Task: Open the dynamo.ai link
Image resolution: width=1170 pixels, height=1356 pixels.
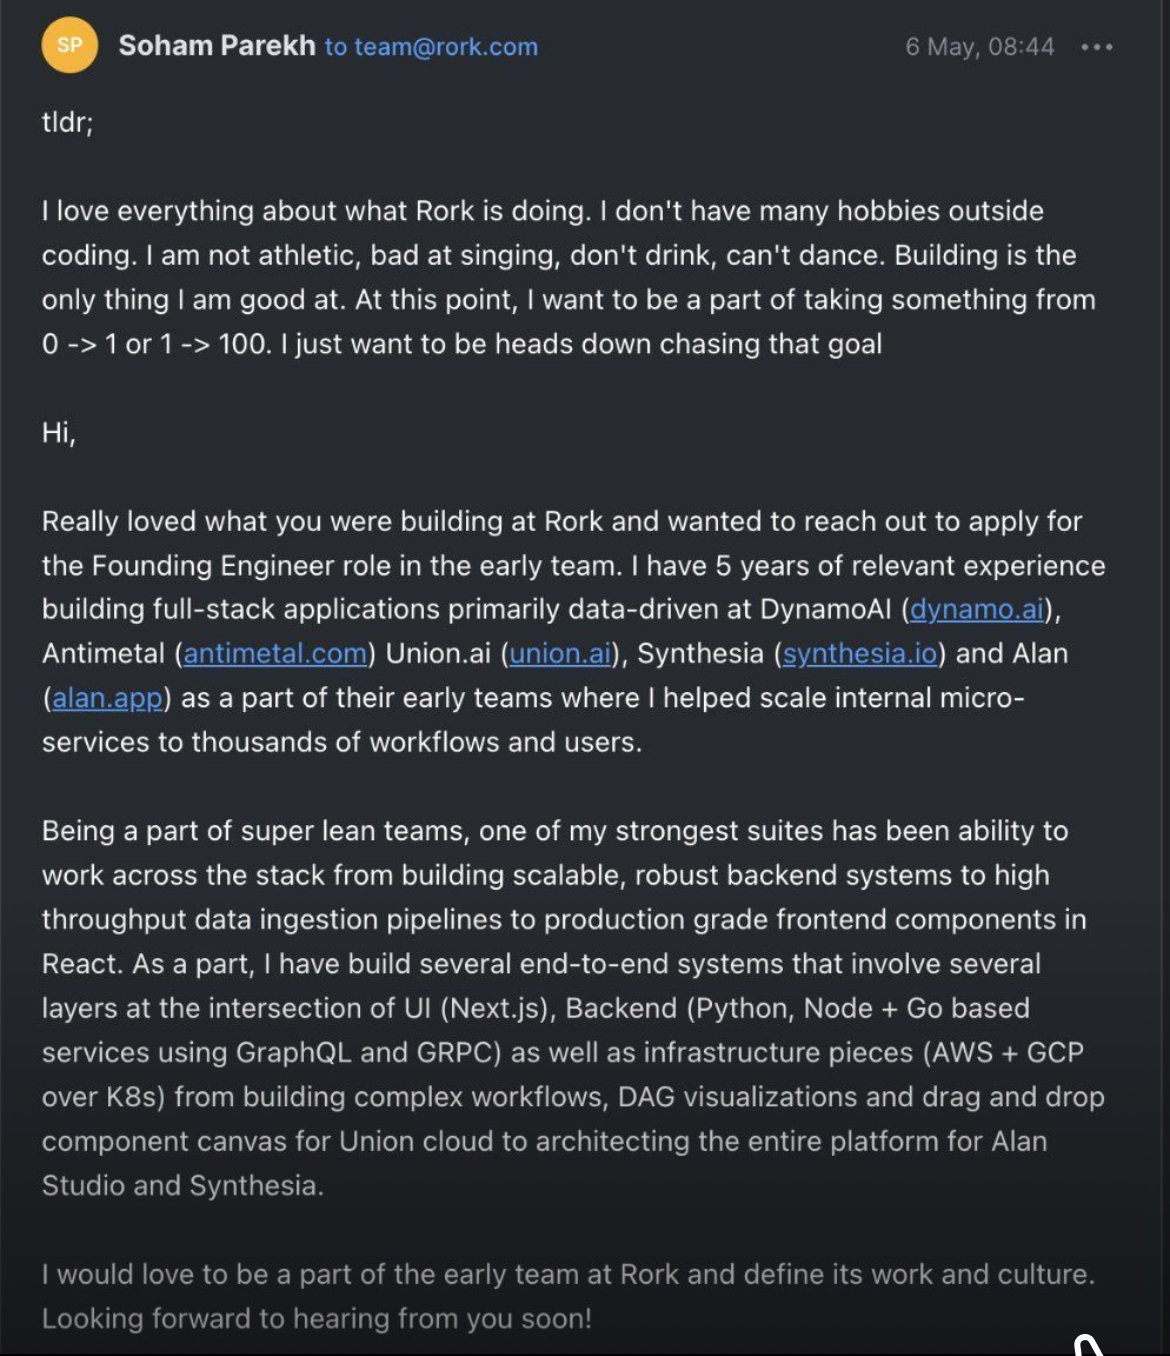Action: point(976,609)
